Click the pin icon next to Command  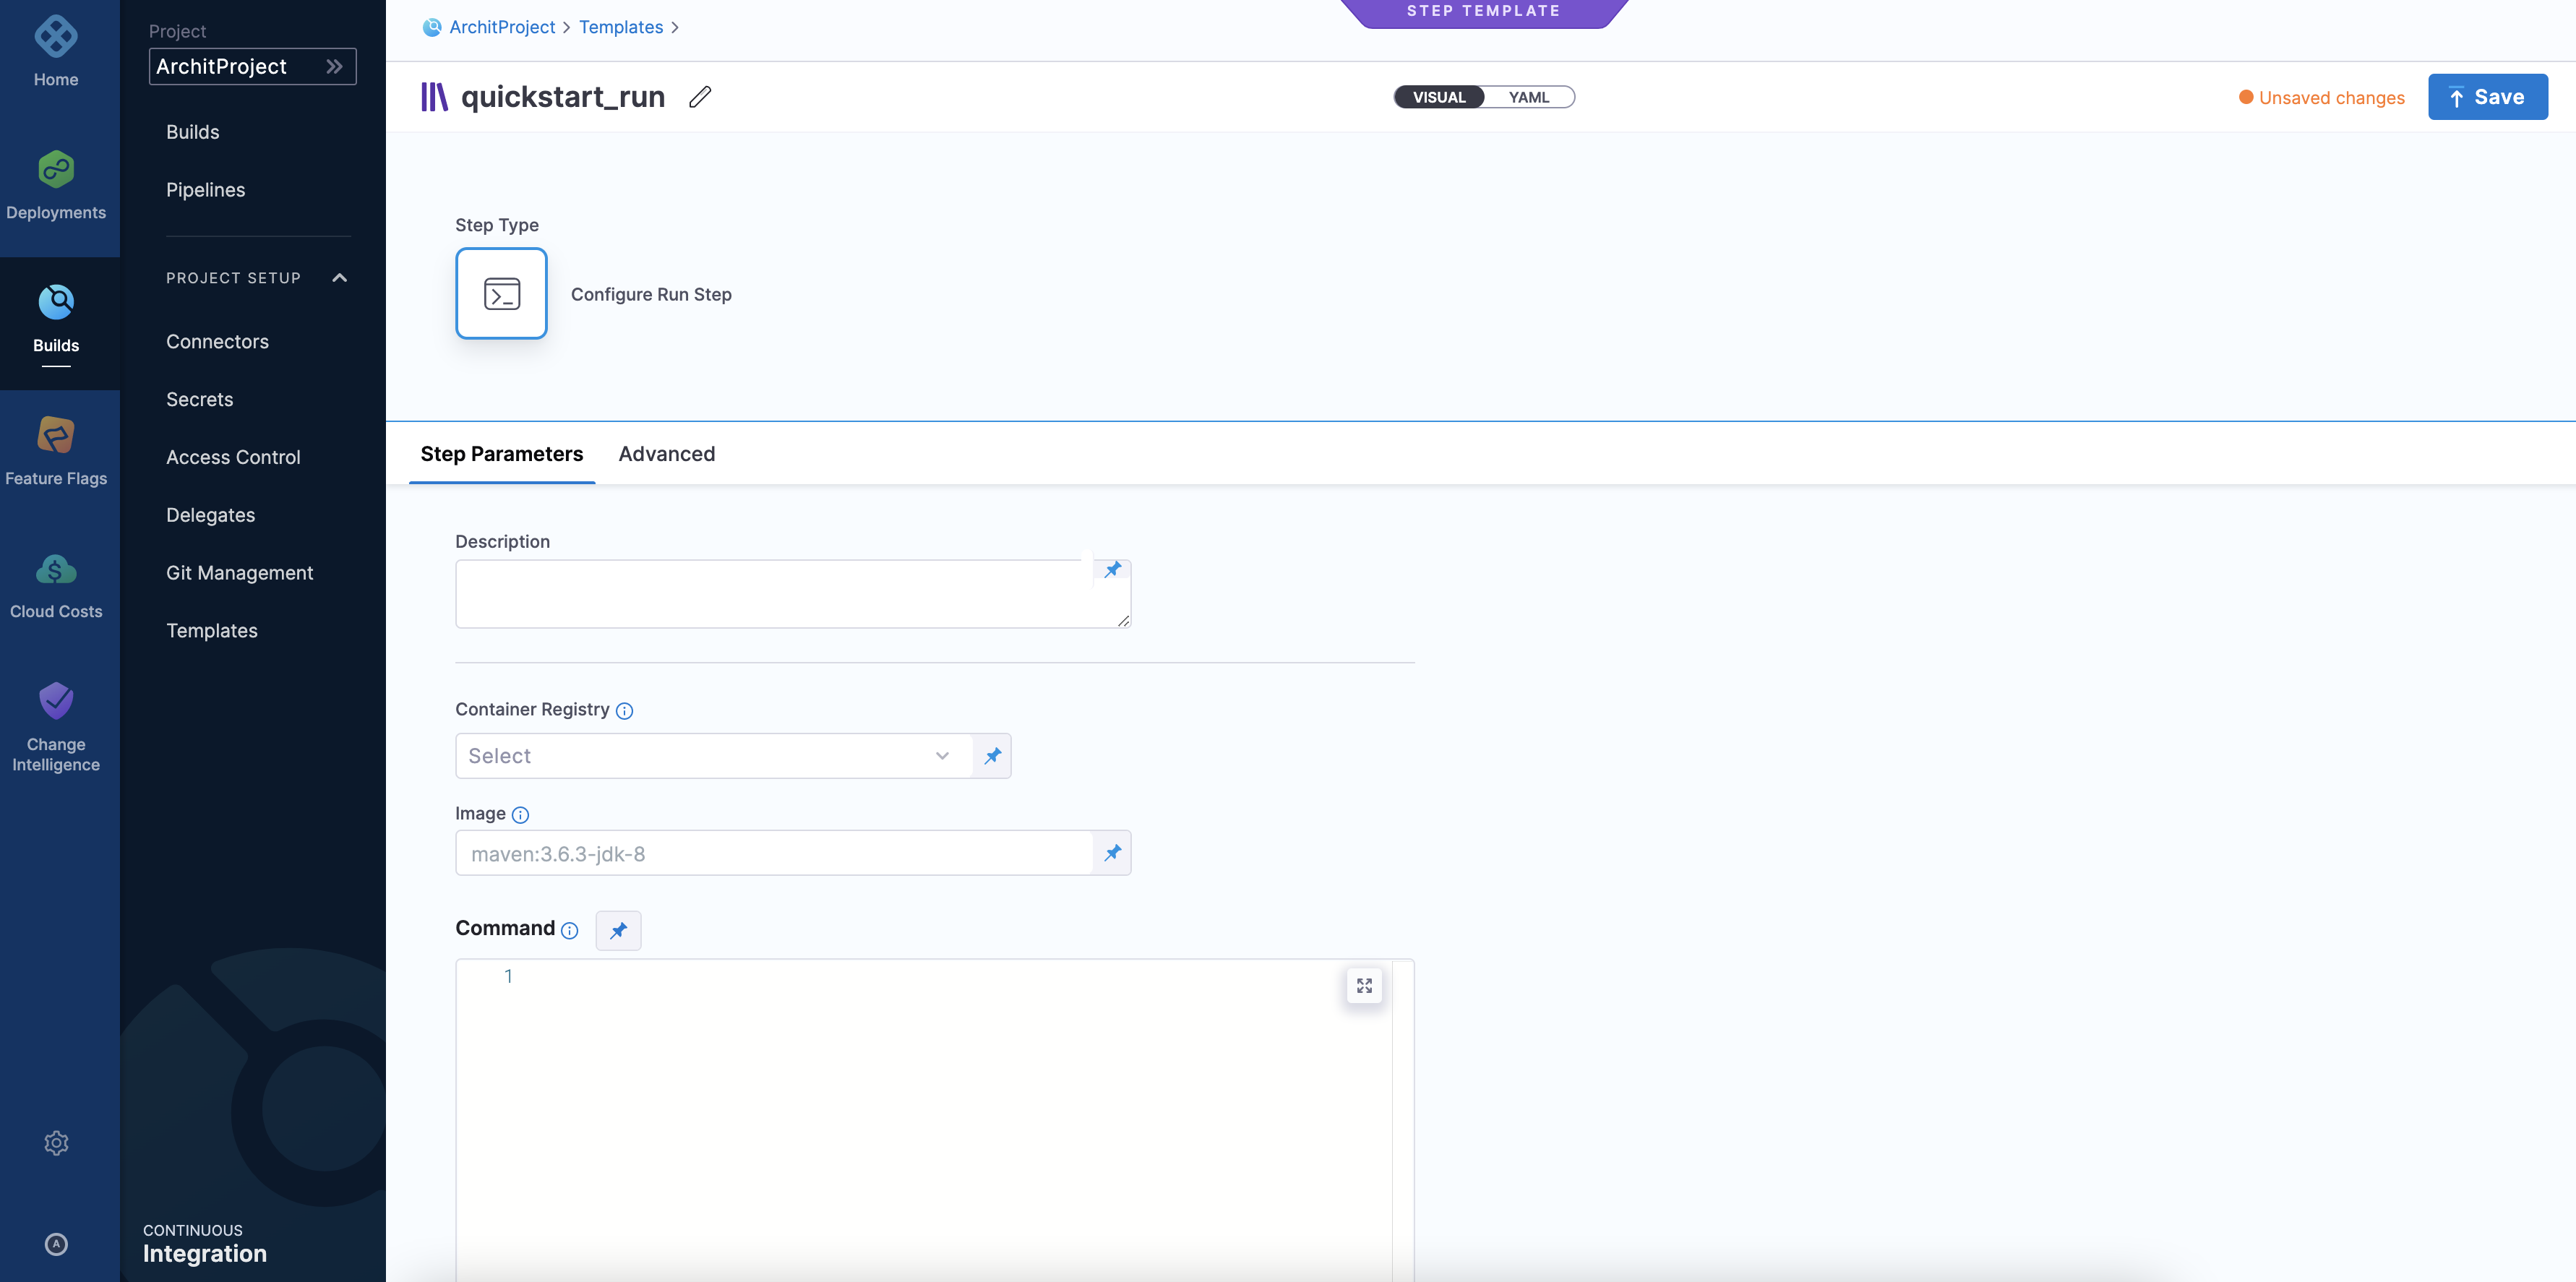point(618,930)
